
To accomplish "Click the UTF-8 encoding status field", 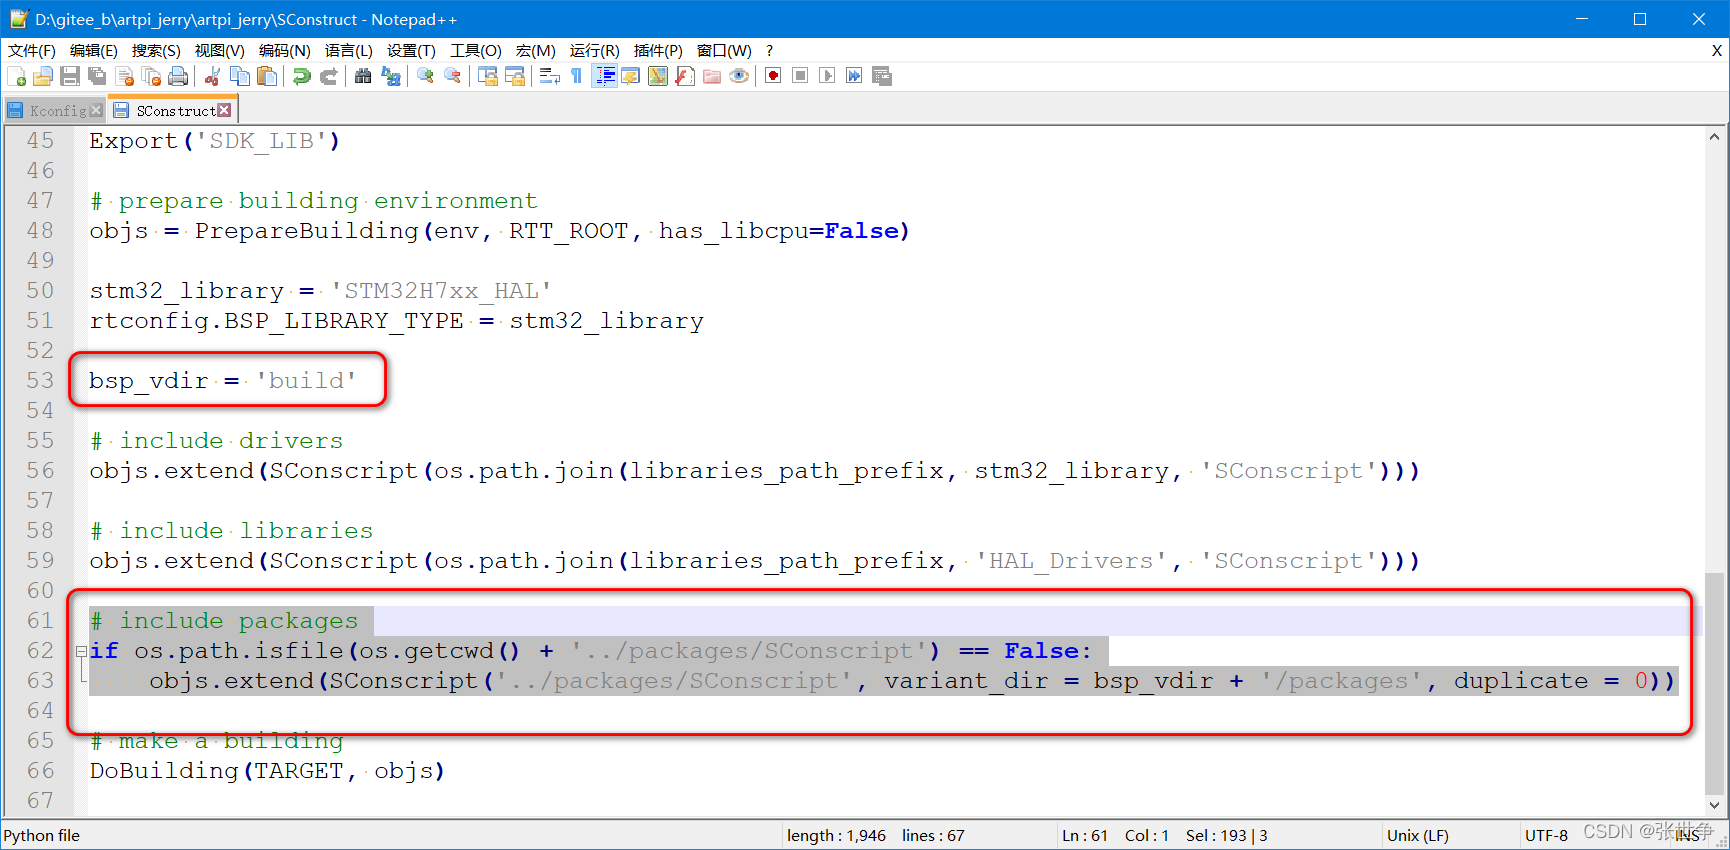I will tap(1546, 835).
